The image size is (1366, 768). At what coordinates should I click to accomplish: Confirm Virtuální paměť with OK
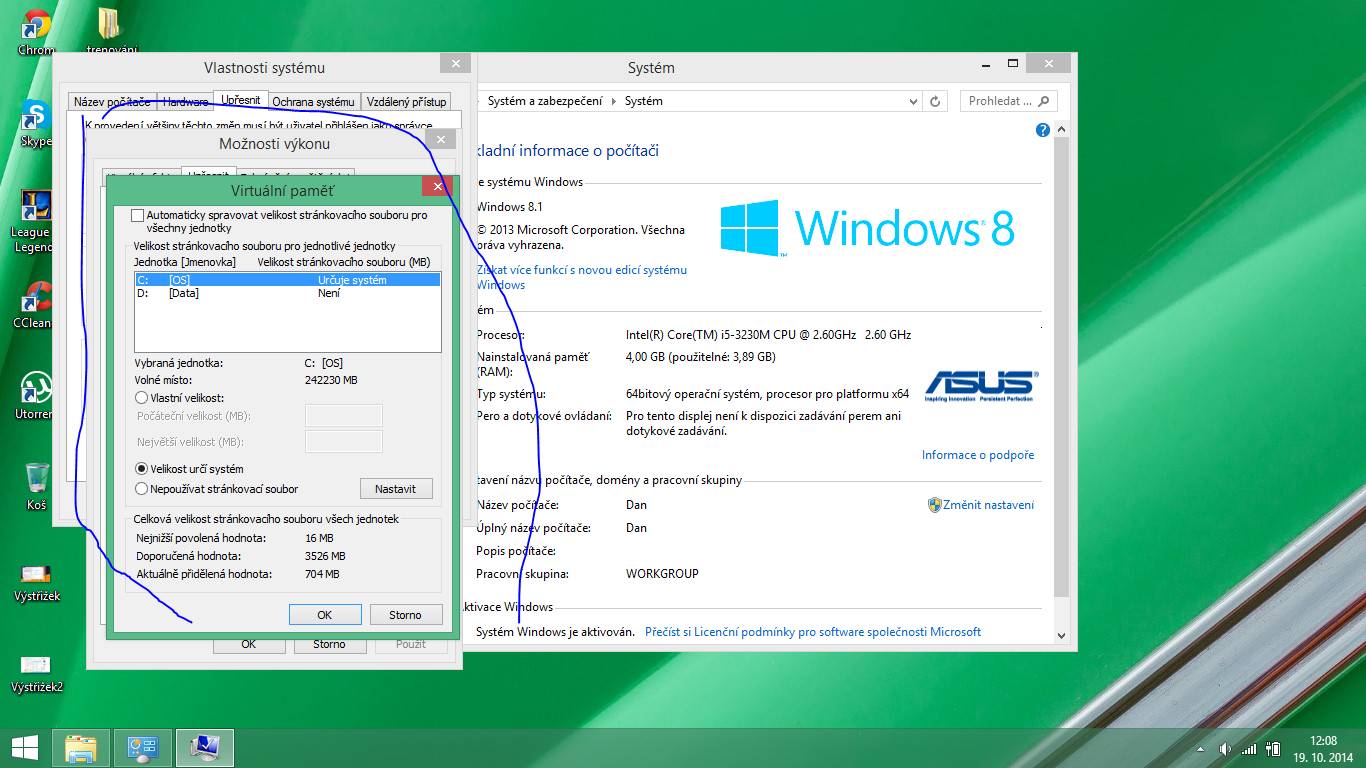tap(325, 615)
